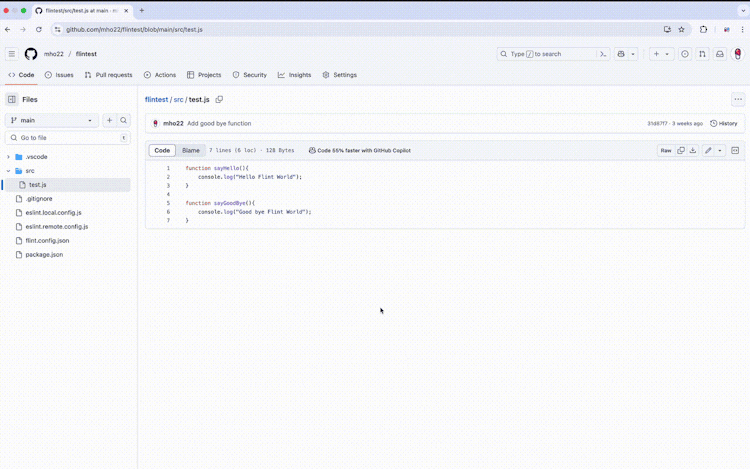Focus the Go to file field
750x469 pixels.
70,138
